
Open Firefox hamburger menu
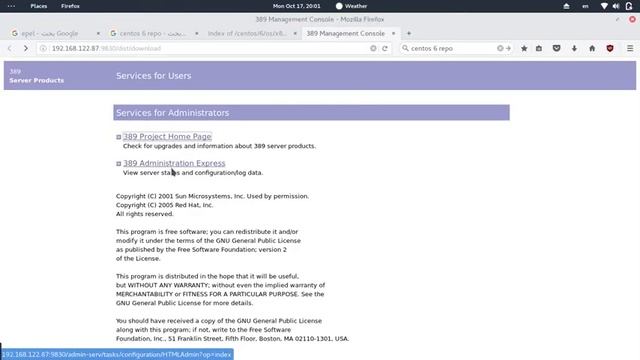(x=630, y=48)
